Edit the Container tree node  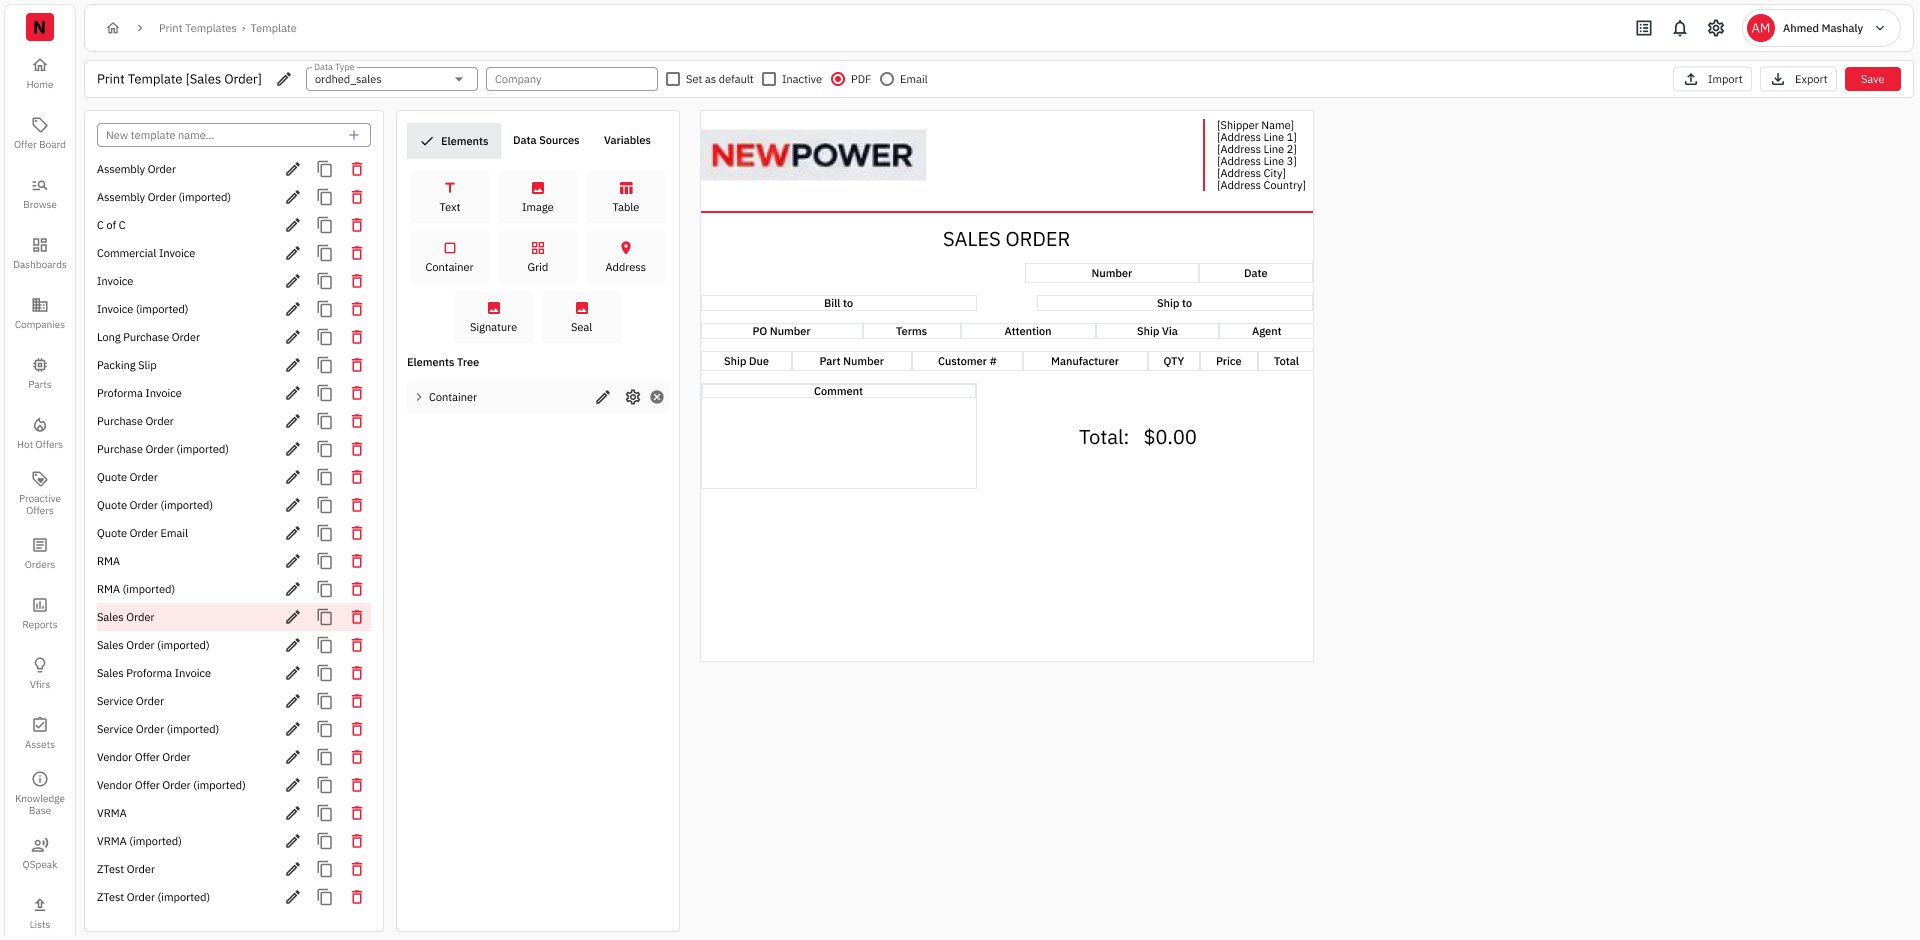coord(603,397)
